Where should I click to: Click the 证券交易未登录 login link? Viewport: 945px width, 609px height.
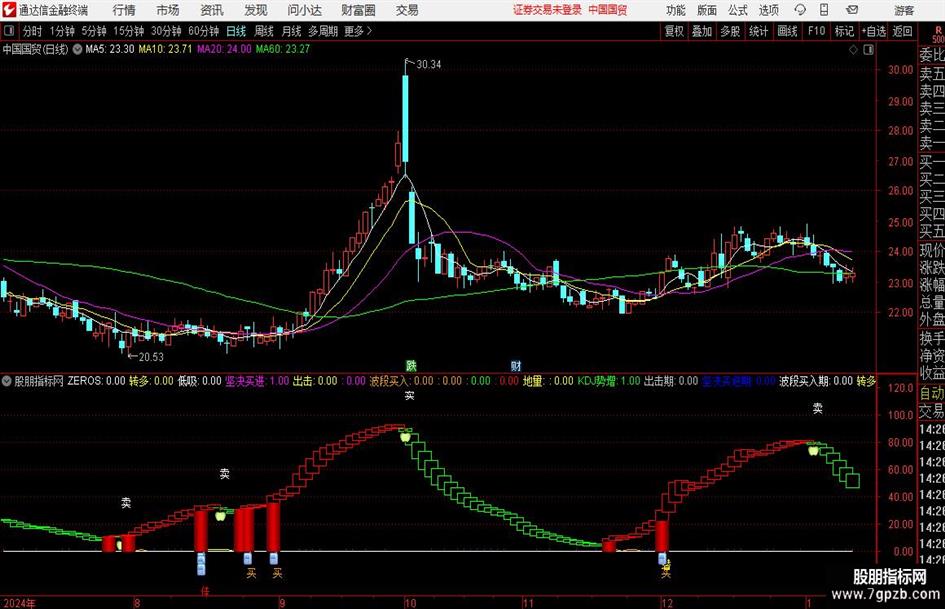pyautogui.click(x=547, y=10)
